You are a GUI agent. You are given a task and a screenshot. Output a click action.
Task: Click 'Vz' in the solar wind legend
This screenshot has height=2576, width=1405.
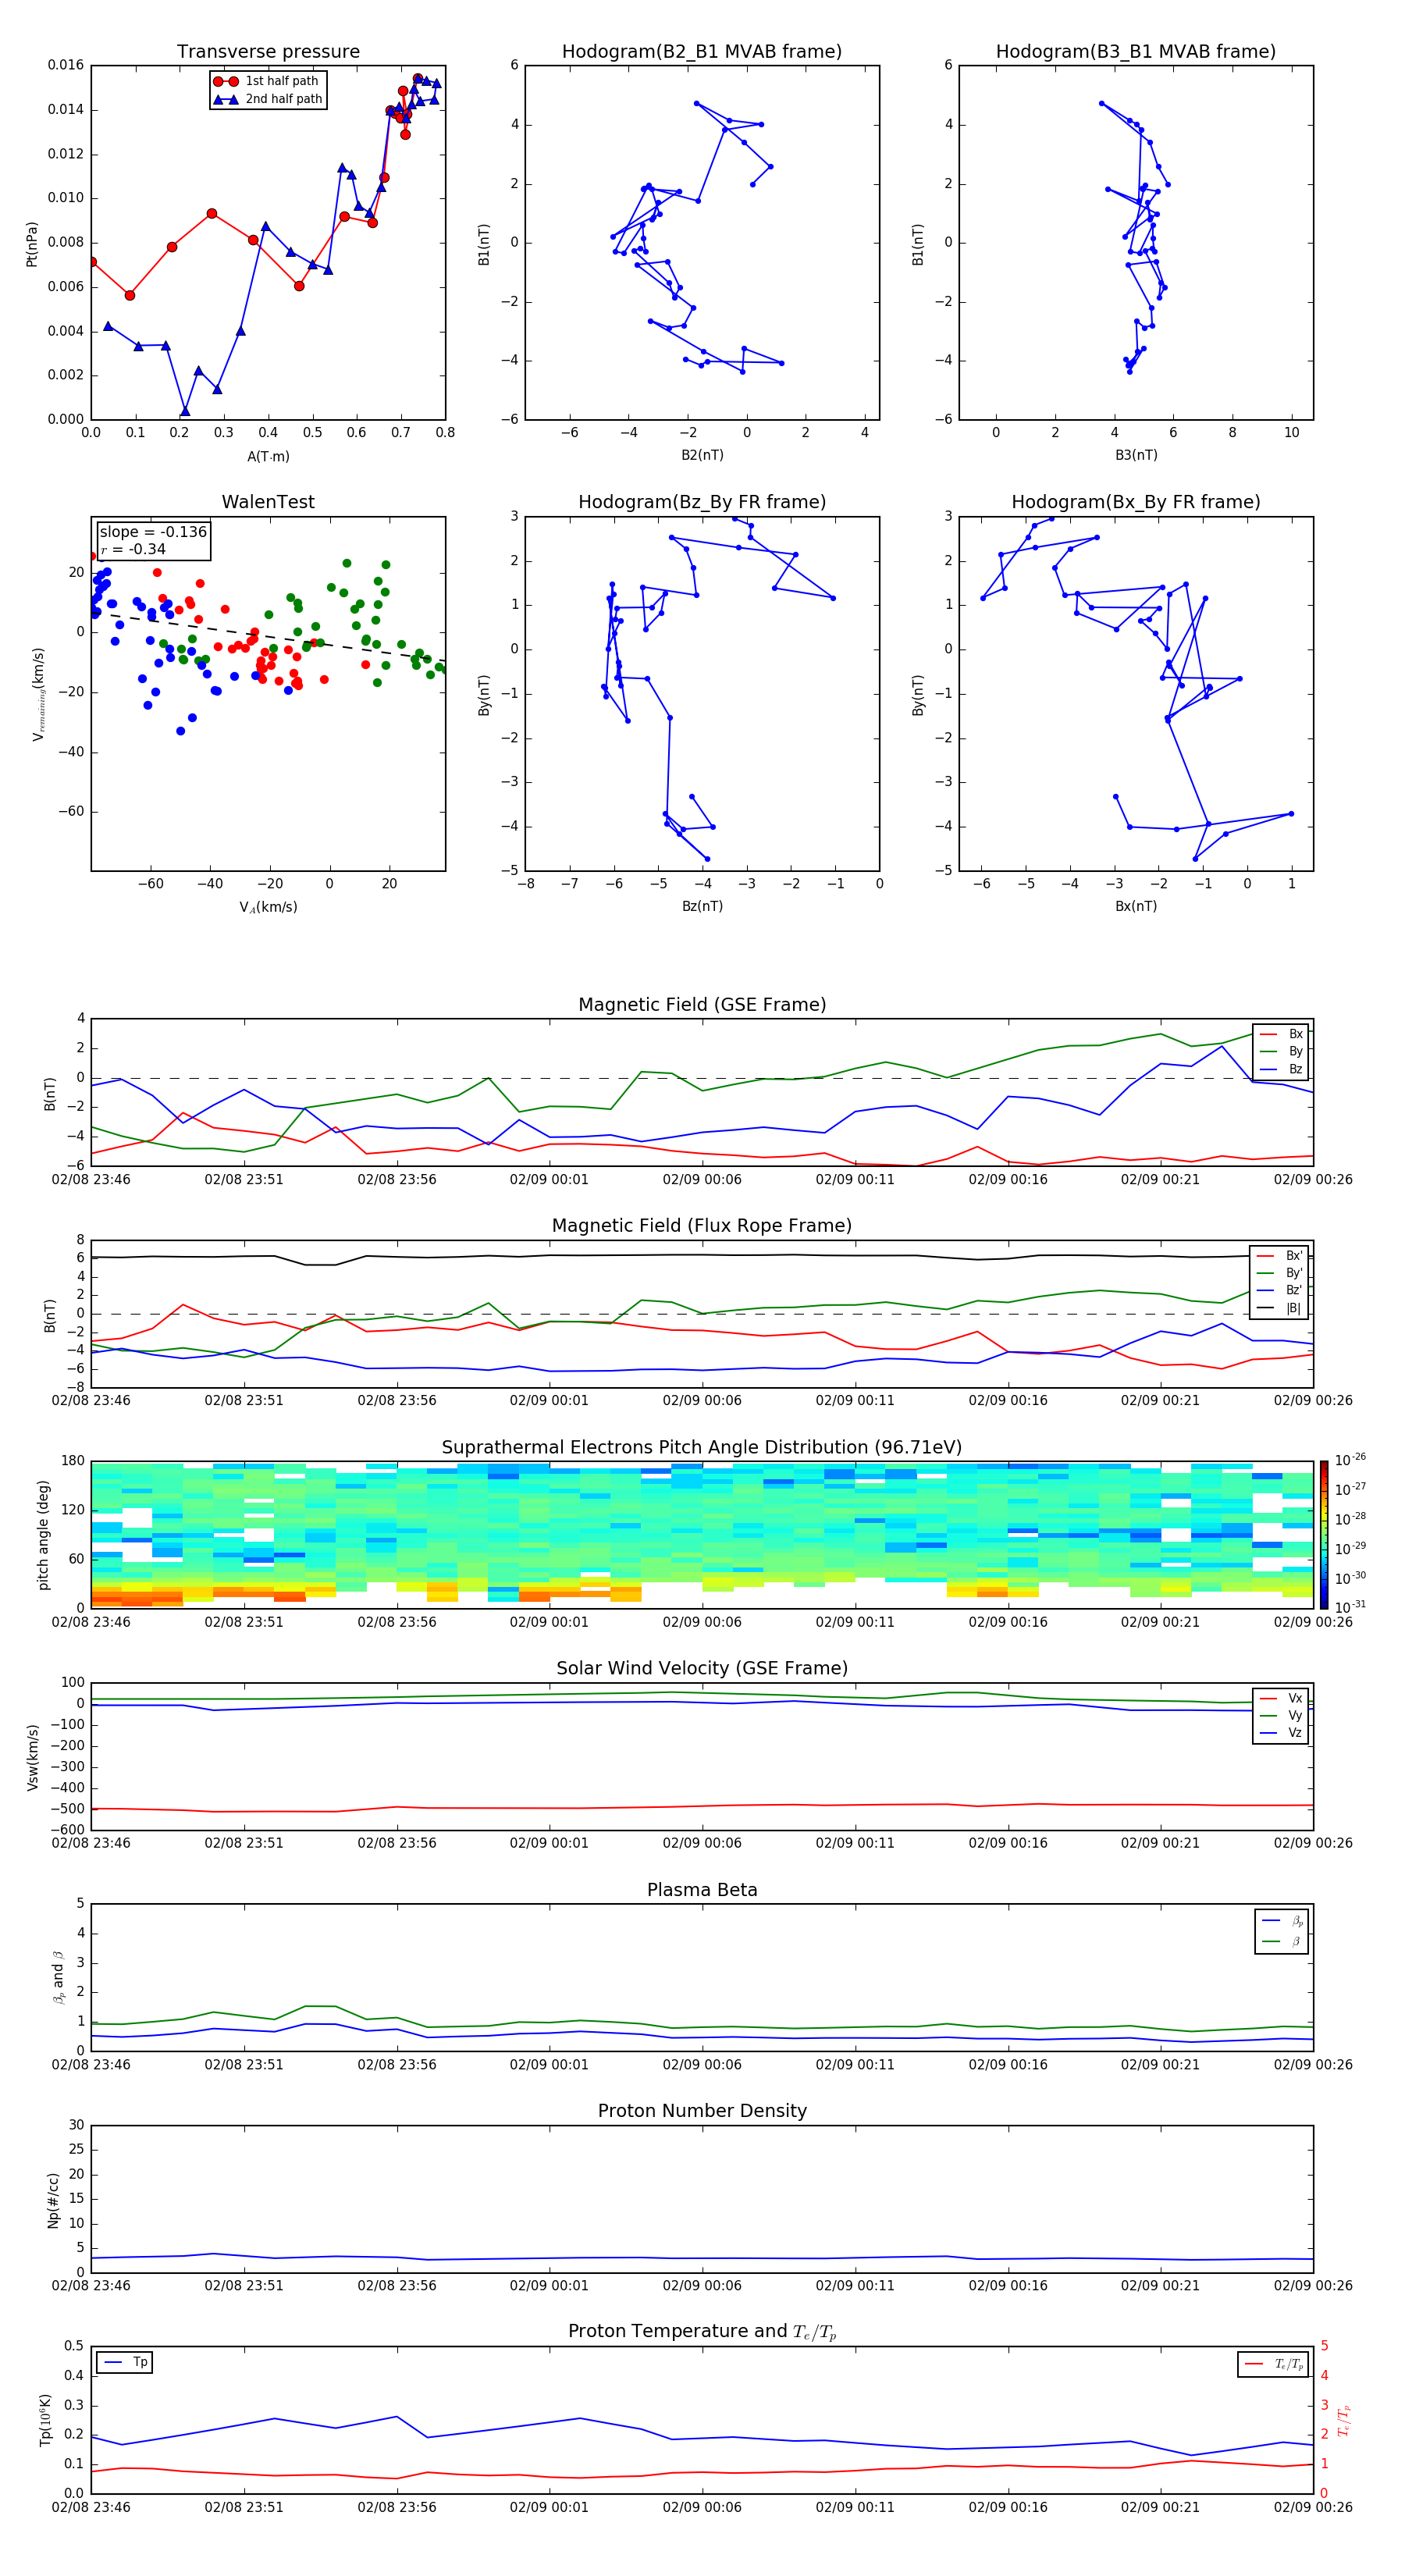coord(1295,1733)
